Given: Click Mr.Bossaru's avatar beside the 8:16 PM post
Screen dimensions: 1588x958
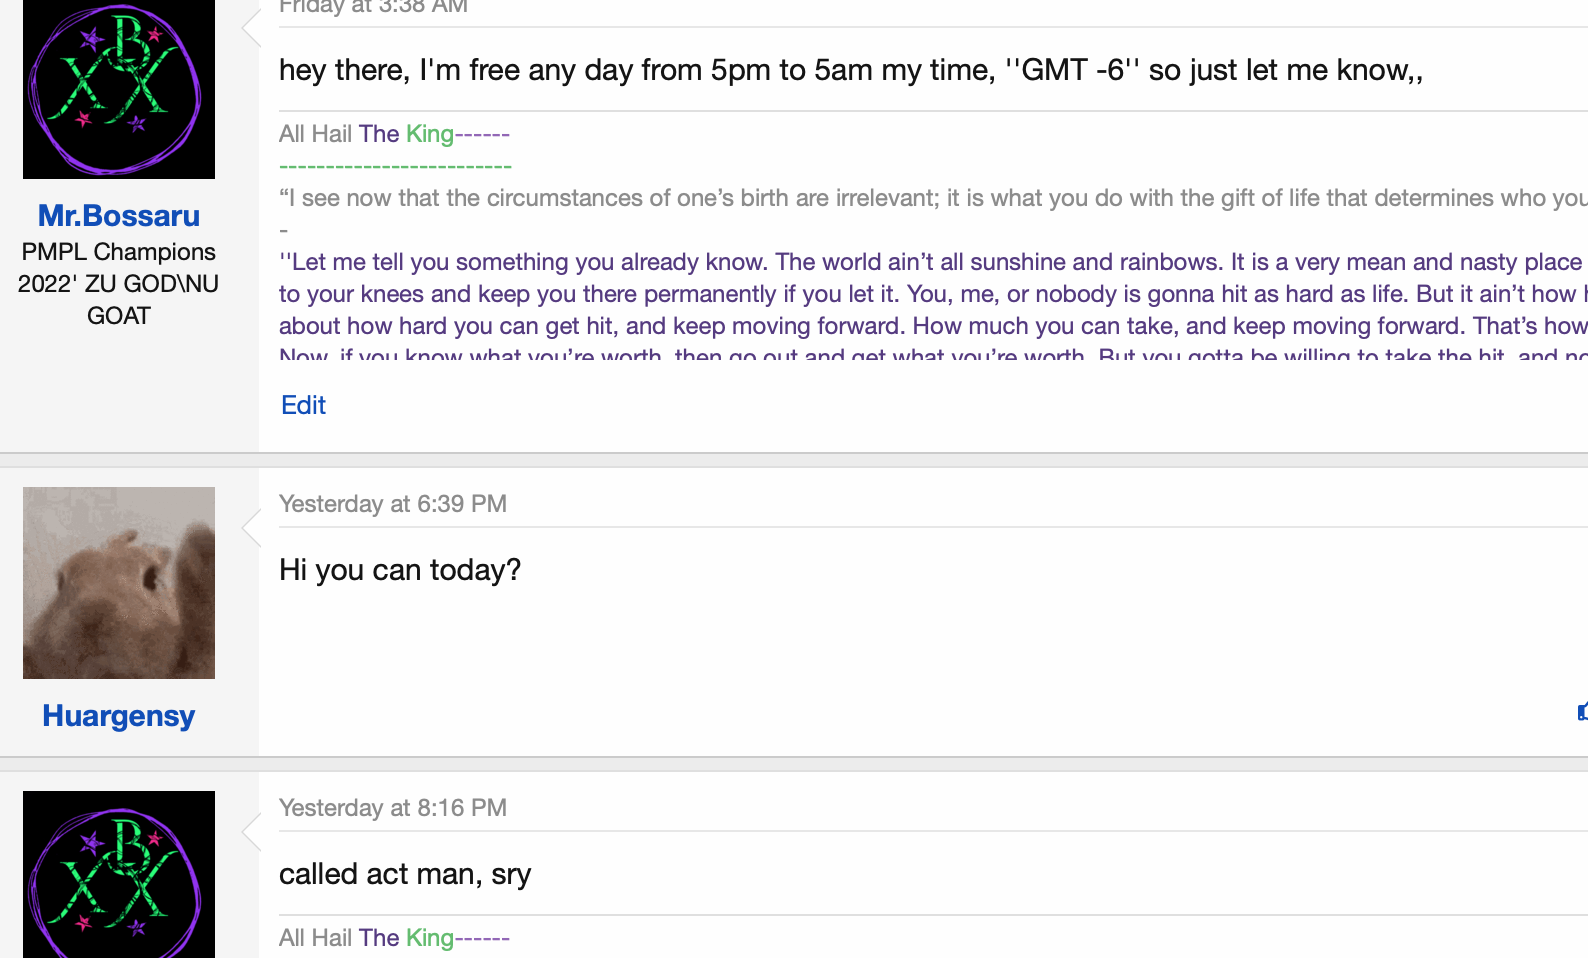Looking at the screenshot, I should click(119, 874).
